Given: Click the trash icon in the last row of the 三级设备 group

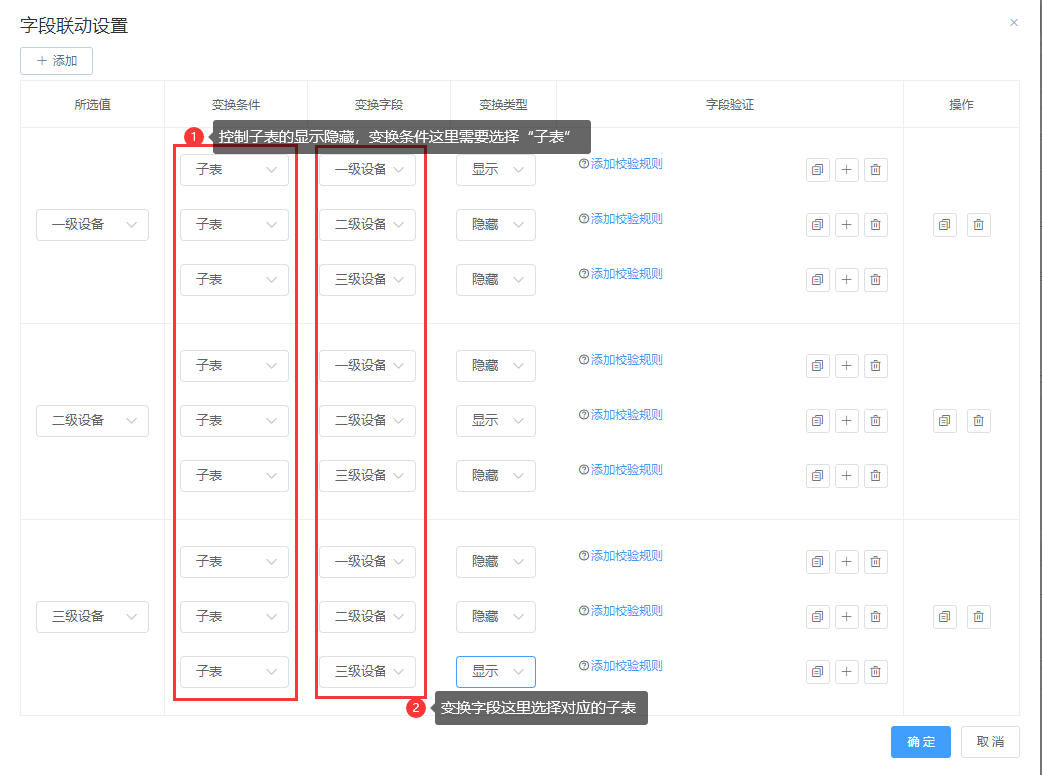Looking at the screenshot, I should [876, 672].
